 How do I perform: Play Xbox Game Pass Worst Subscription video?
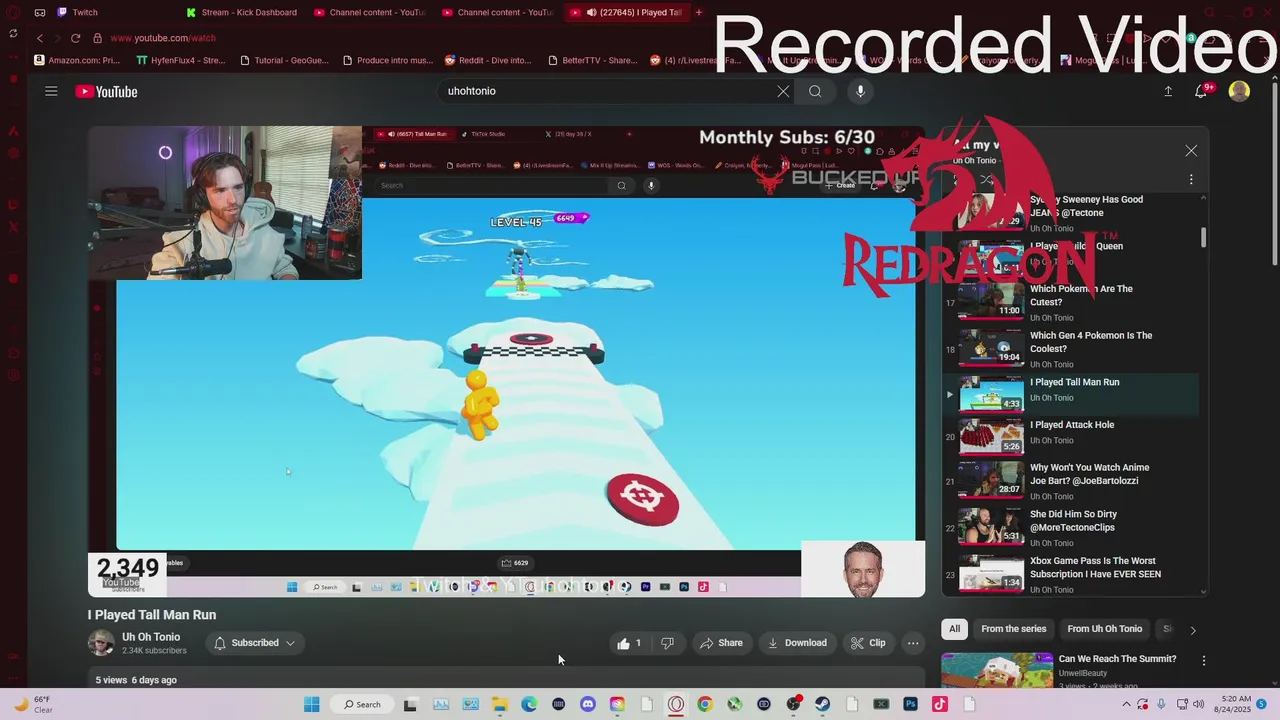pyautogui.click(x=1070, y=574)
